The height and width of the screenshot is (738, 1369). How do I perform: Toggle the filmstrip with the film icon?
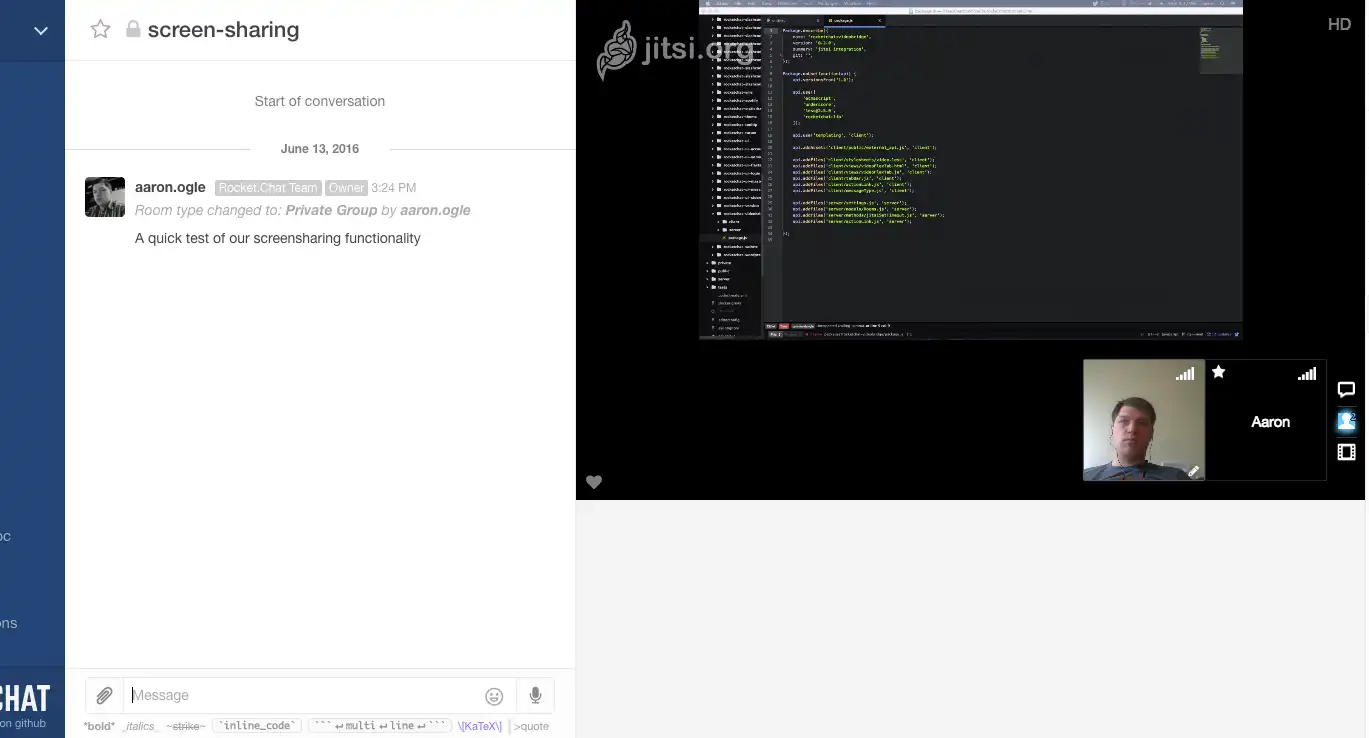pos(1346,451)
